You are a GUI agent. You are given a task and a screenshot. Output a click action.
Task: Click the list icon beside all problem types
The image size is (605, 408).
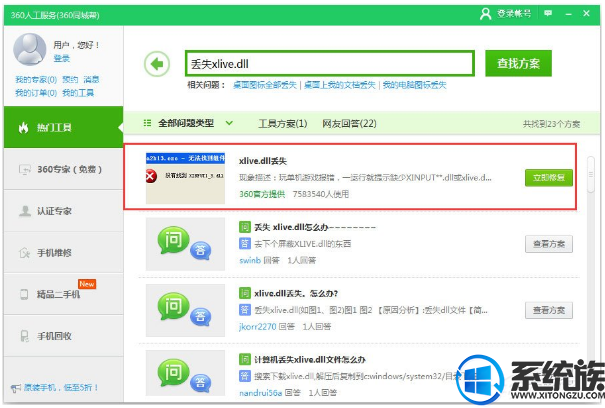click(147, 123)
